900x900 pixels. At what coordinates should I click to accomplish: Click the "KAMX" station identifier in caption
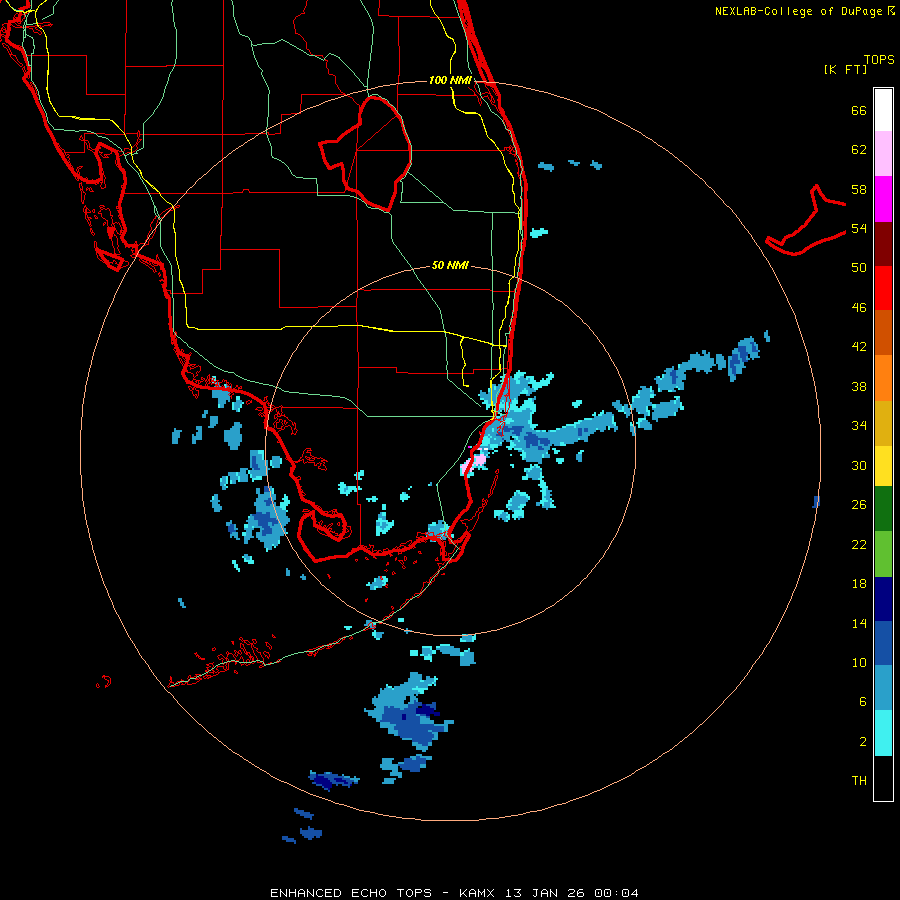tap(476, 893)
